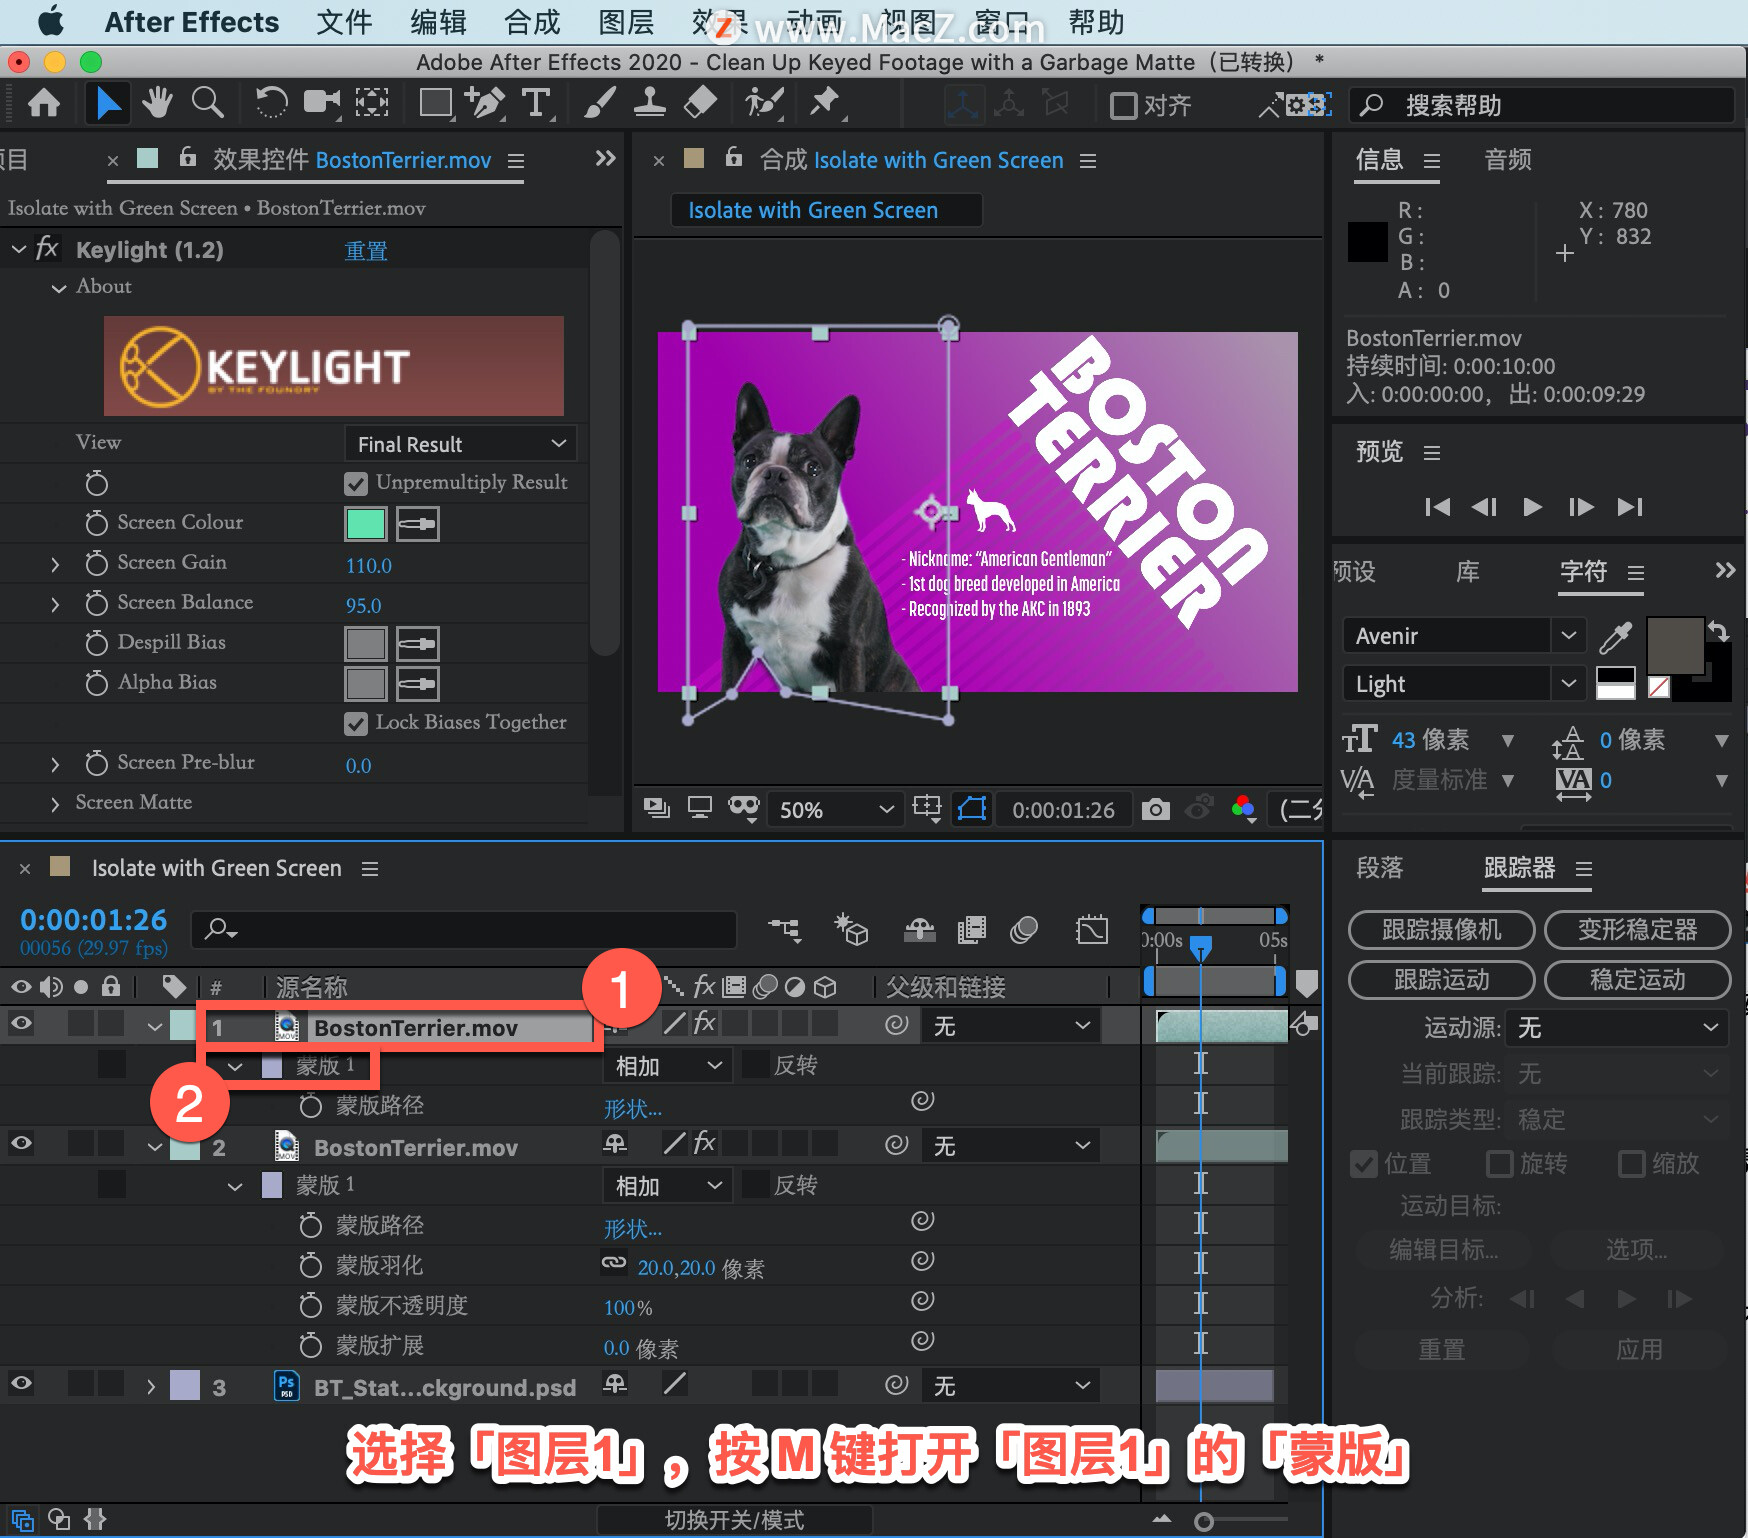The height and width of the screenshot is (1538, 1748).
Task: Open the 编辑 menu
Action: tap(438, 22)
